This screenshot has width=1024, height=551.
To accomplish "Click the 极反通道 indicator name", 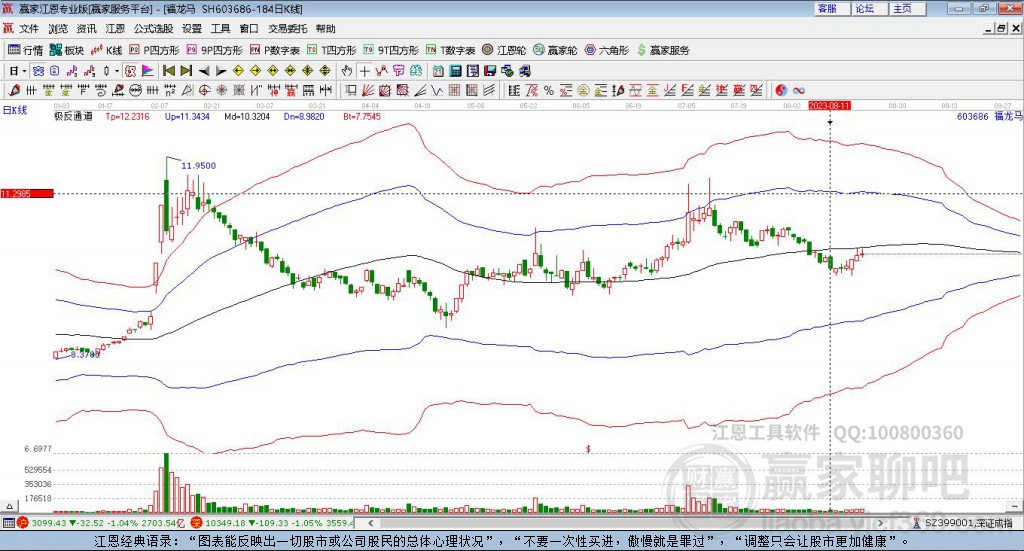I will tap(73, 116).
